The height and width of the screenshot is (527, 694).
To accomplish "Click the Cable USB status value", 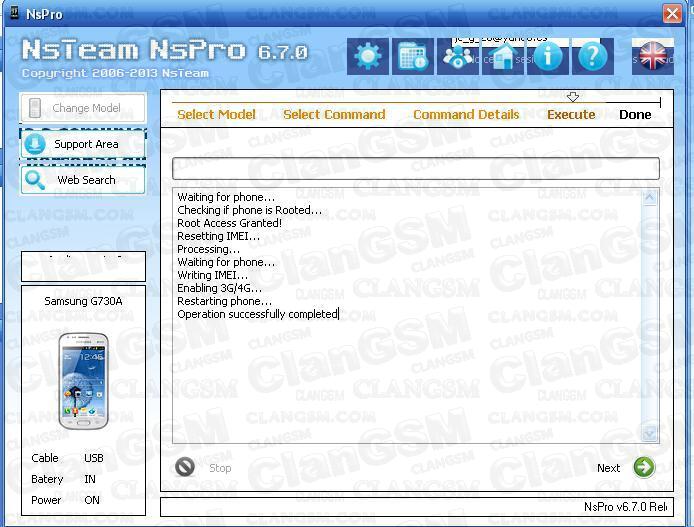I will pyautogui.click(x=94, y=458).
